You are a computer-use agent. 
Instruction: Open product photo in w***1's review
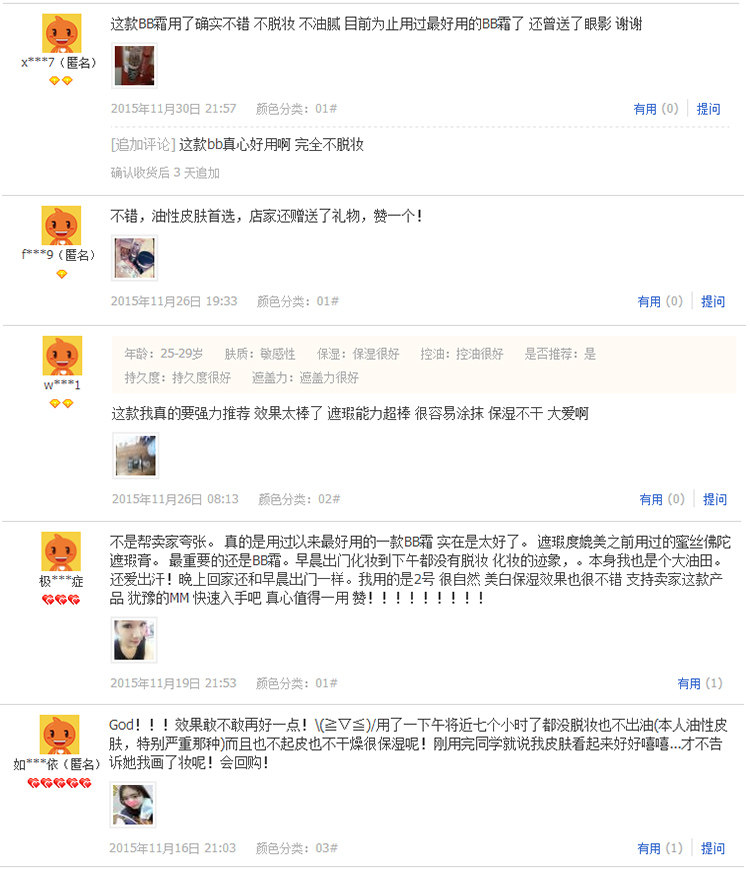[x=135, y=455]
